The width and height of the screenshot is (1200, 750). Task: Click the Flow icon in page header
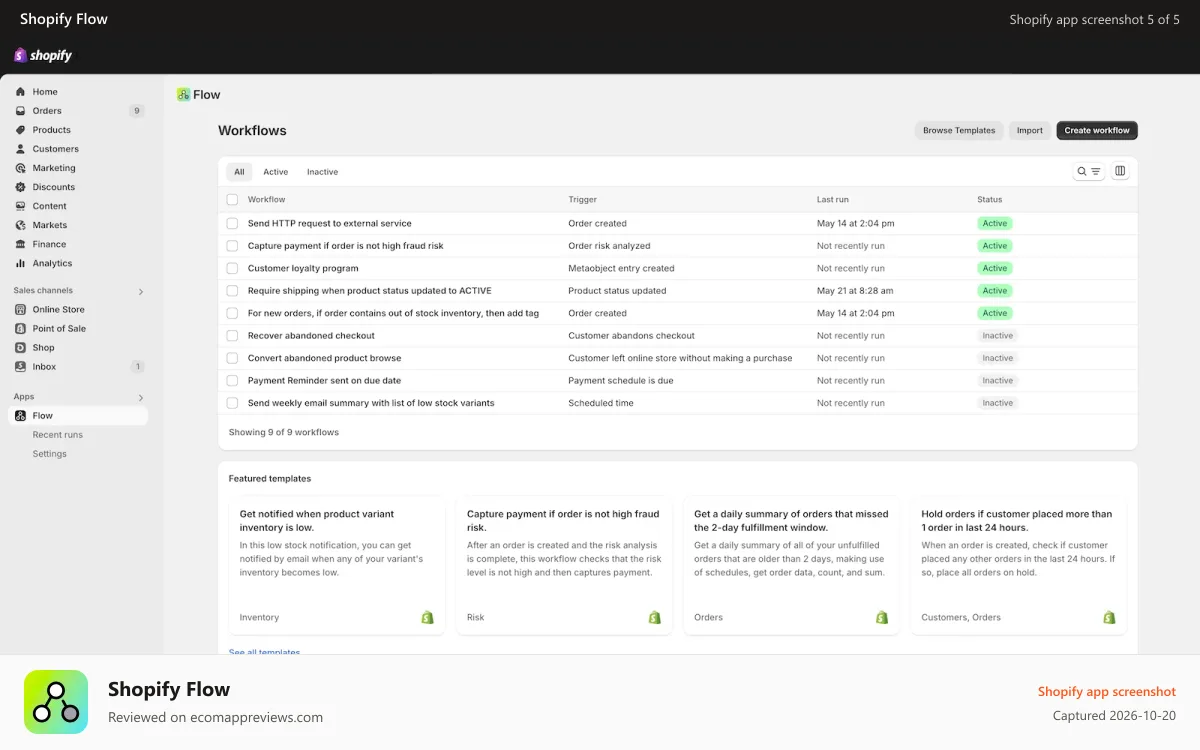(x=183, y=95)
